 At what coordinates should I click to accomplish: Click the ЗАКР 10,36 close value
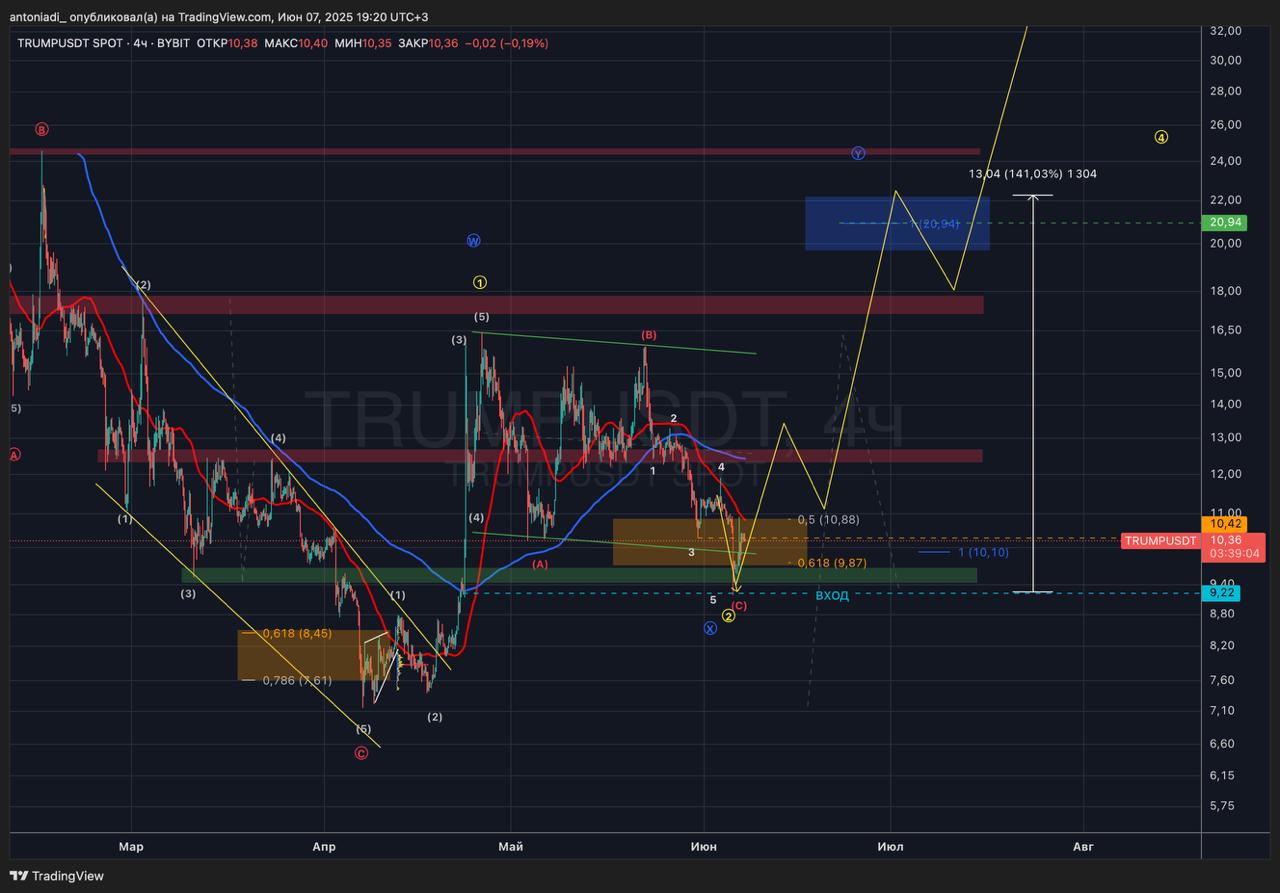[x=428, y=43]
